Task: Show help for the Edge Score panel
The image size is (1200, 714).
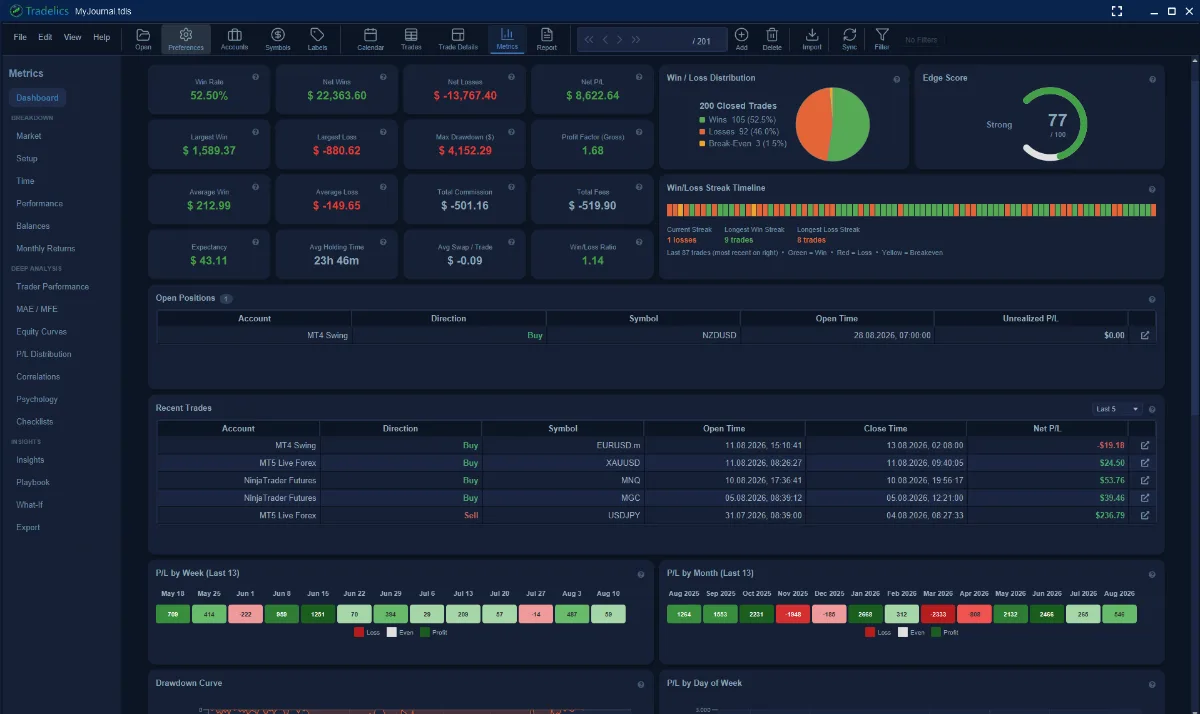Action: [1151, 79]
